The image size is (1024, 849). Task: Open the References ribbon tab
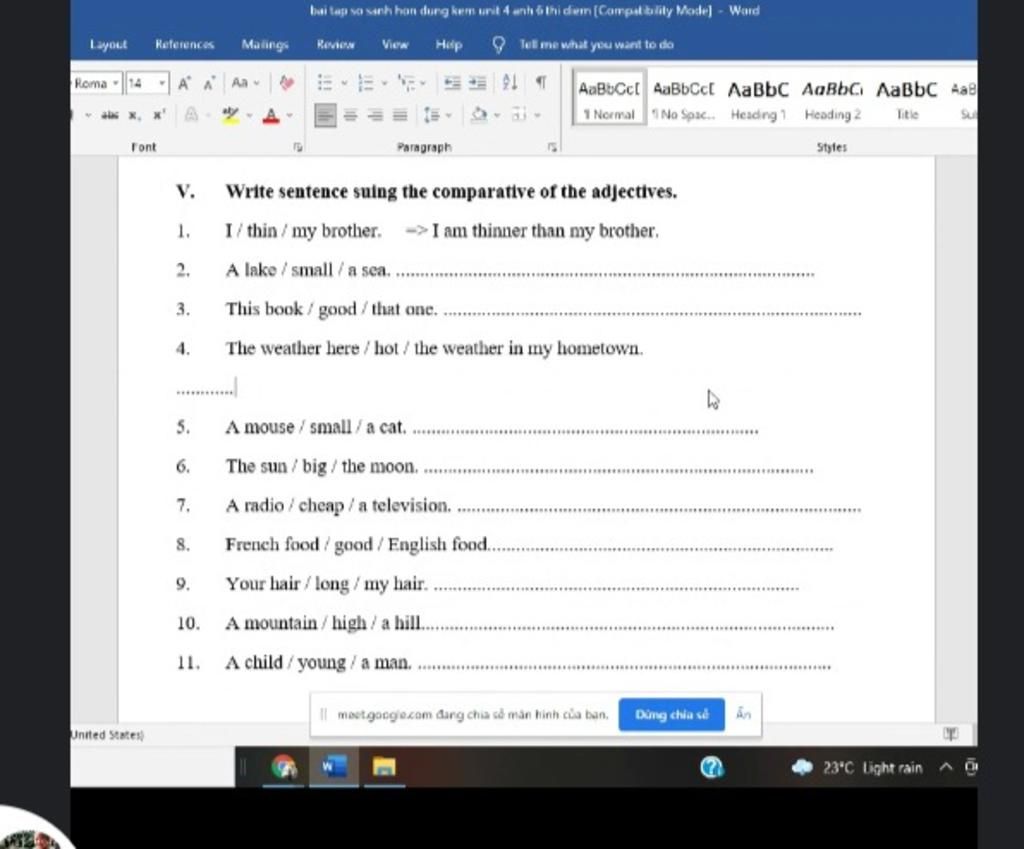point(185,44)
